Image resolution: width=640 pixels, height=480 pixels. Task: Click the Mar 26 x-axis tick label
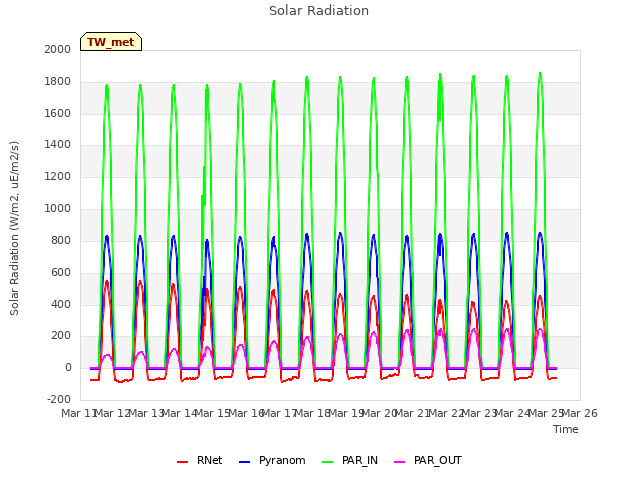tap(580, 413)
